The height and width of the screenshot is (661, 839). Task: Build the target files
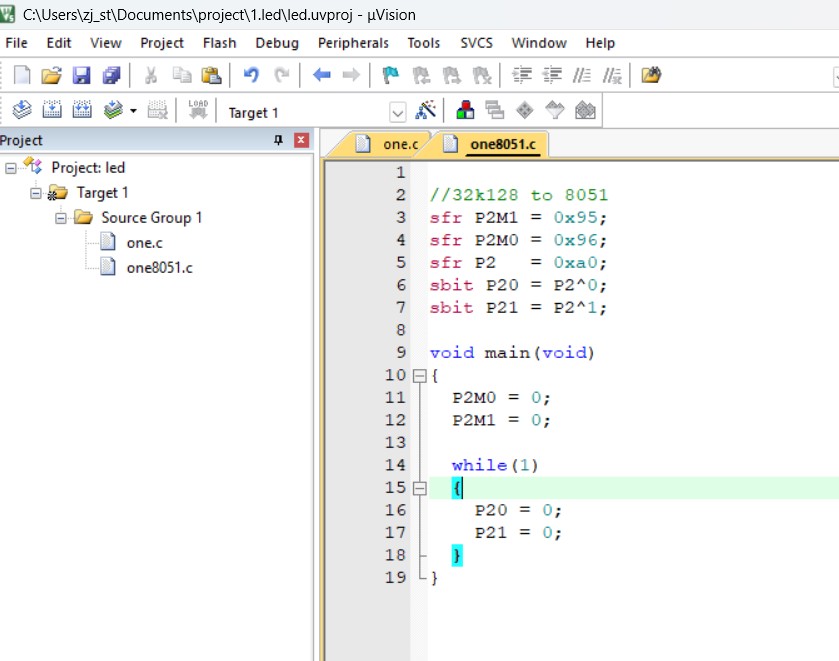[52, 110]
